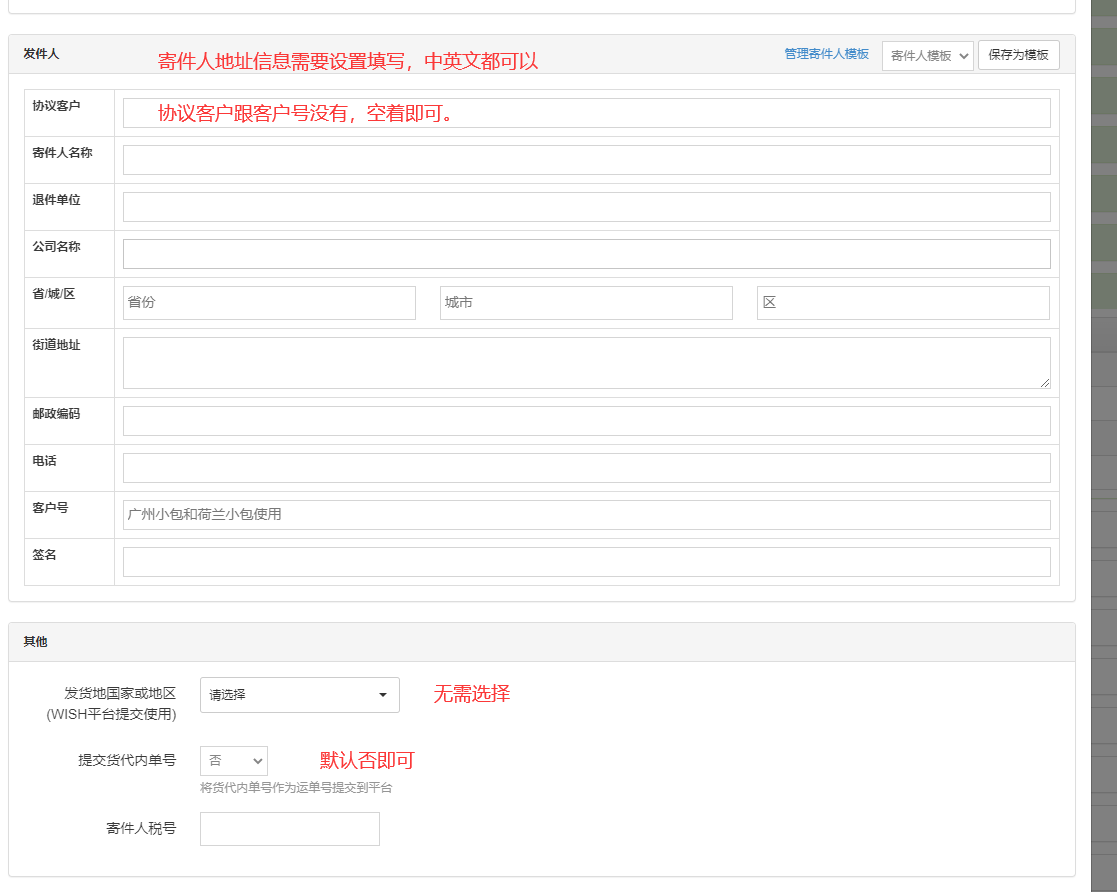Select the 公司名称 text field
This screenshot has width=1117, height=892.
click(586, 254)
